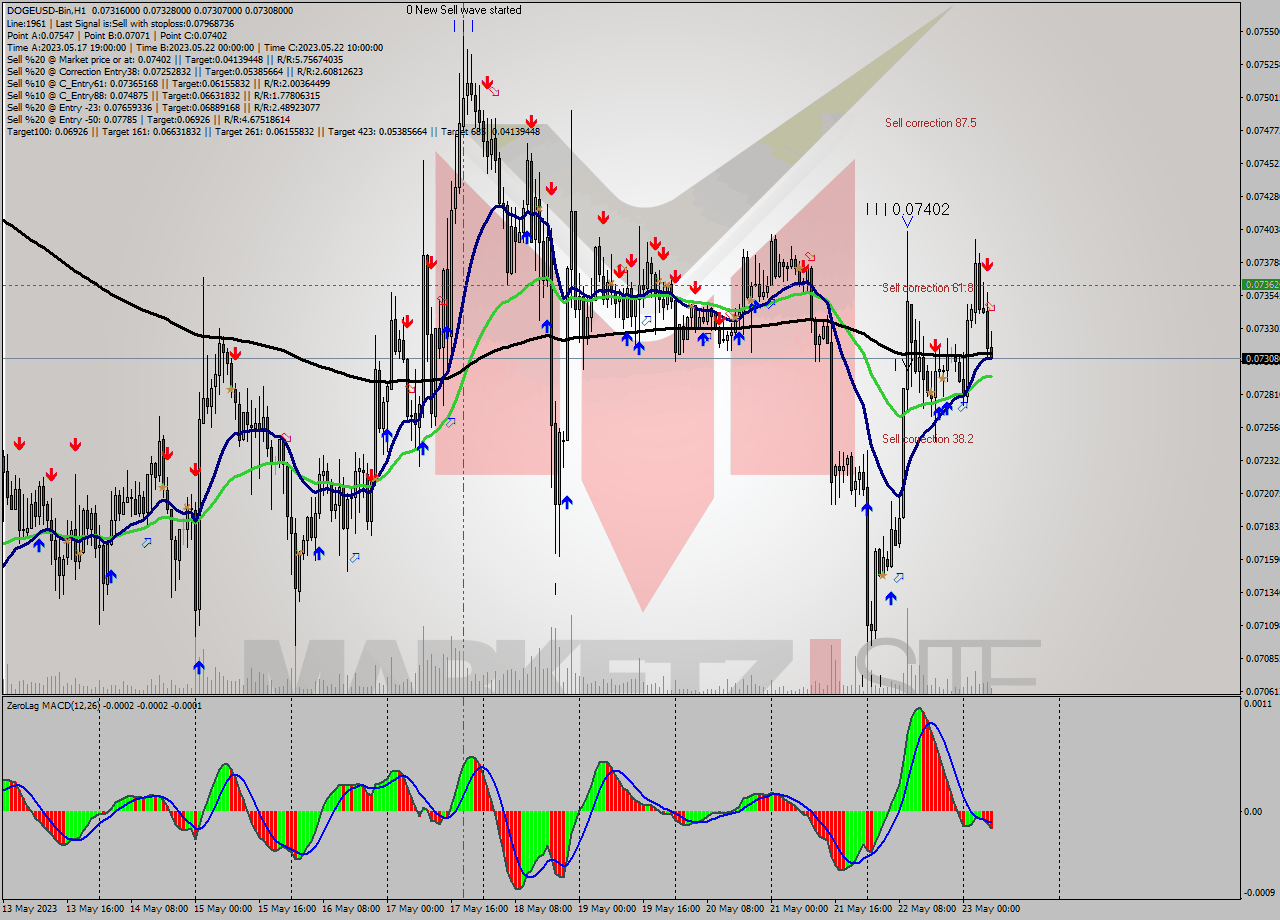The image size is (1280, 920).
Task: Click the 0.07477 price axis value
Action: tap(1261, 130)
